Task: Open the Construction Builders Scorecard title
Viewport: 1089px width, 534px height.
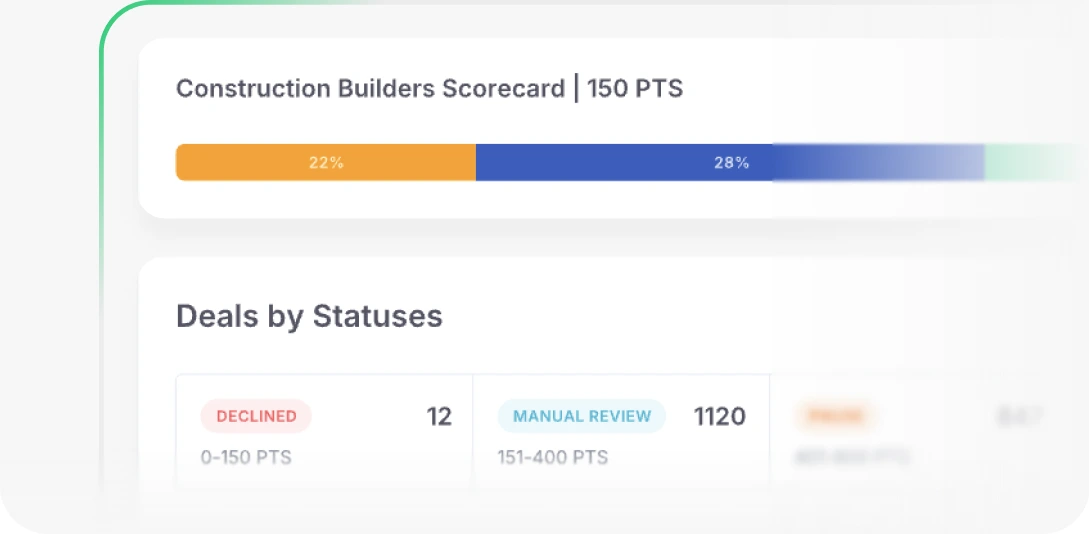Action: pyautogui.click(x=370, y=89)
